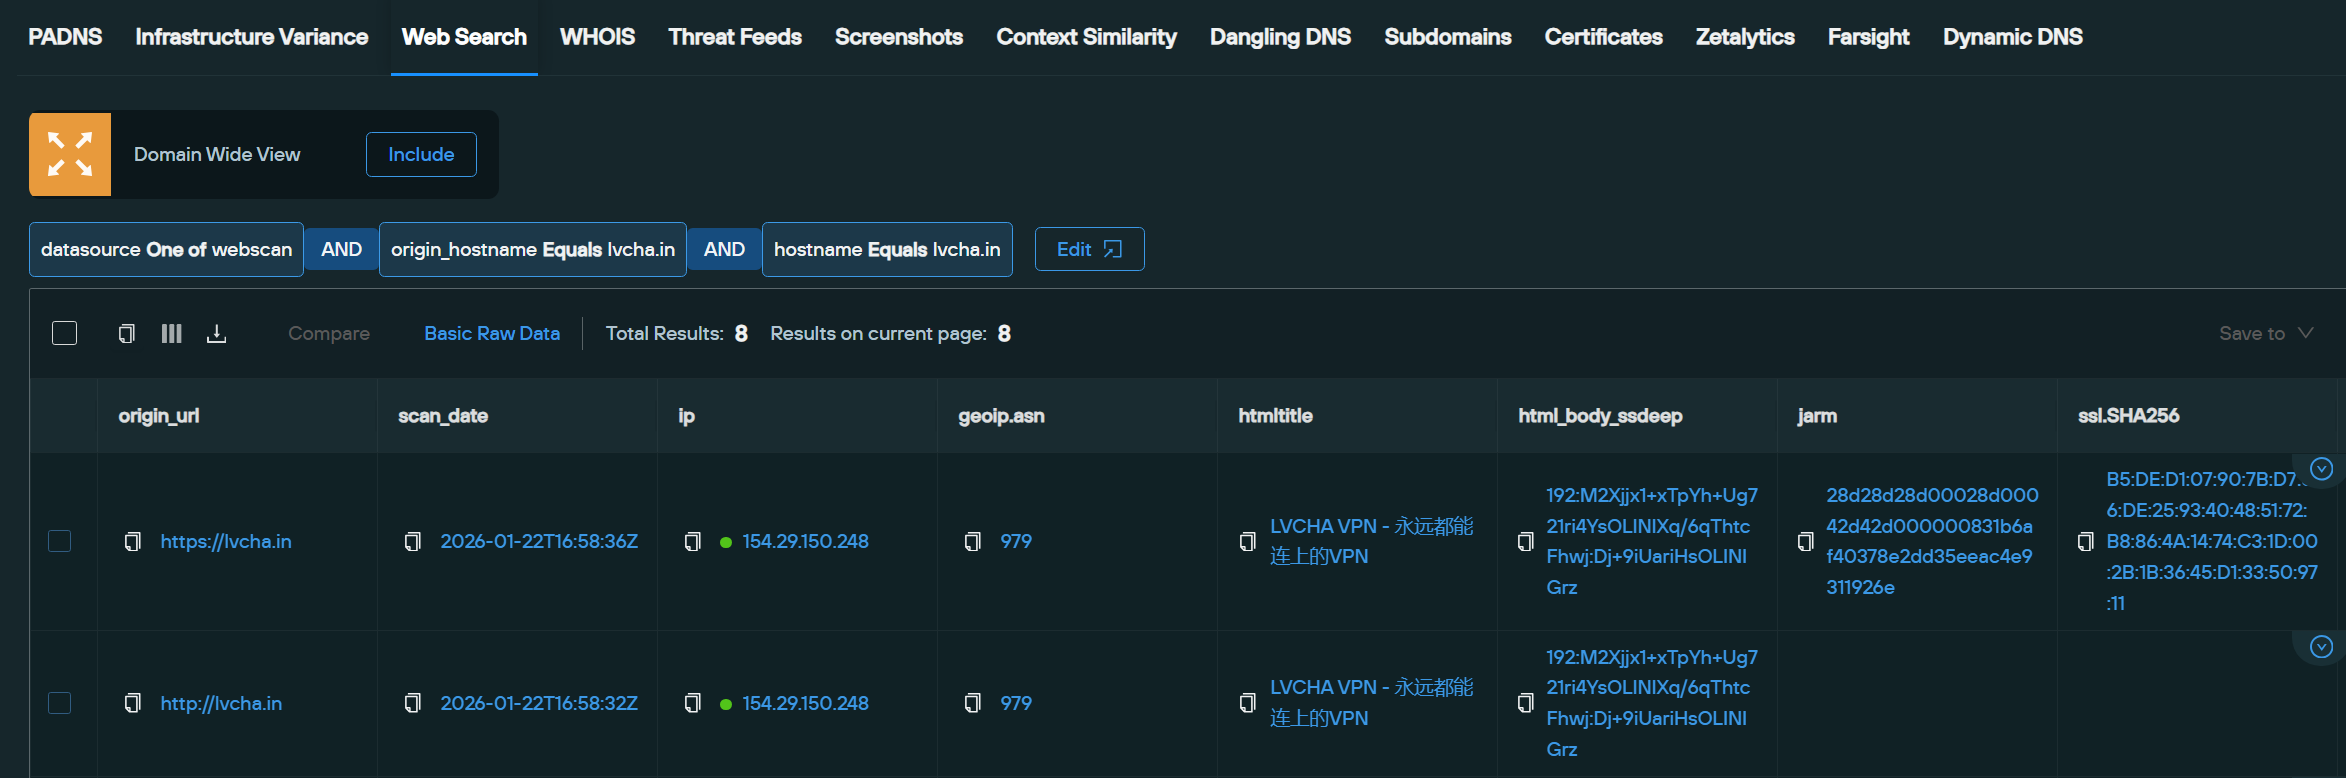Click the SHA256 value starting B5:DE:D1
The width and height of the screenshot is (2346, 778).
(x=2211, y=541)
